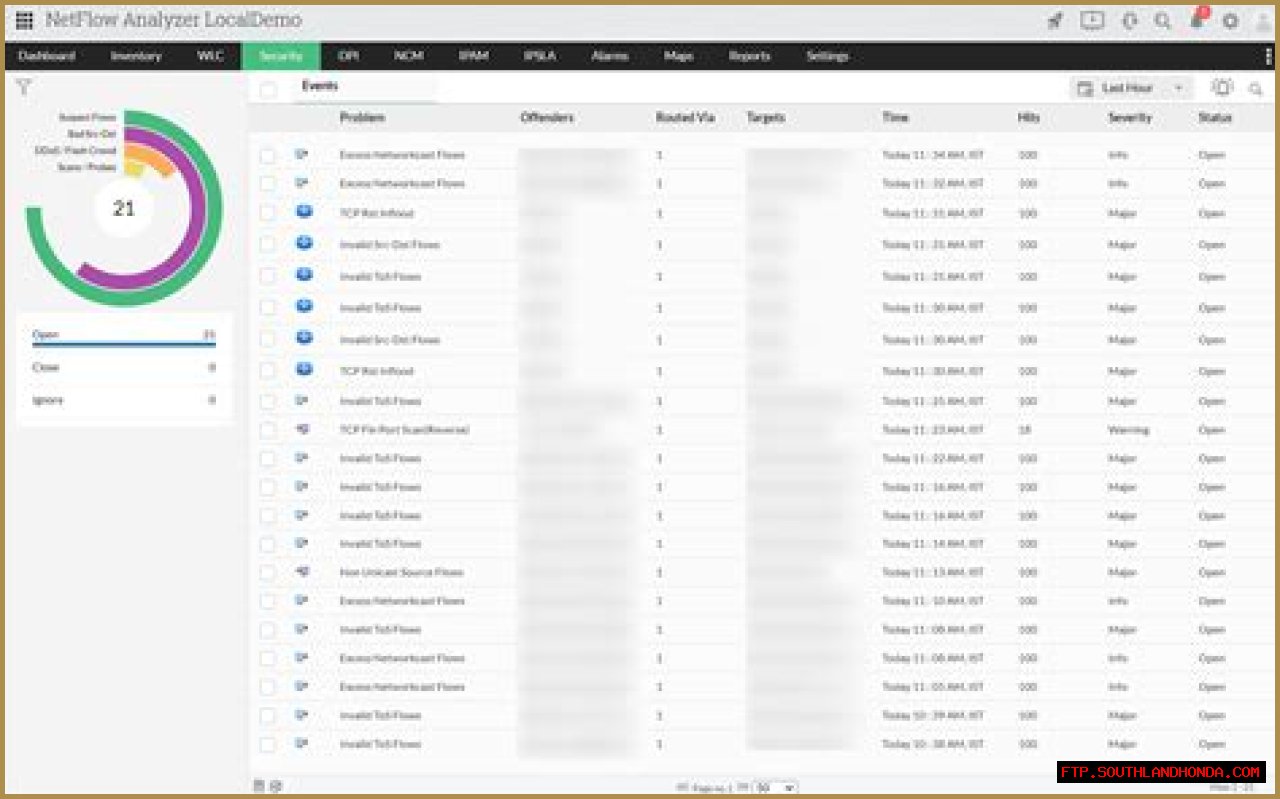The width and height of the screenshot is (1280, 799).
Task: Click the Non Unicast Source Flows problem link
Action: tap(401, 573)
